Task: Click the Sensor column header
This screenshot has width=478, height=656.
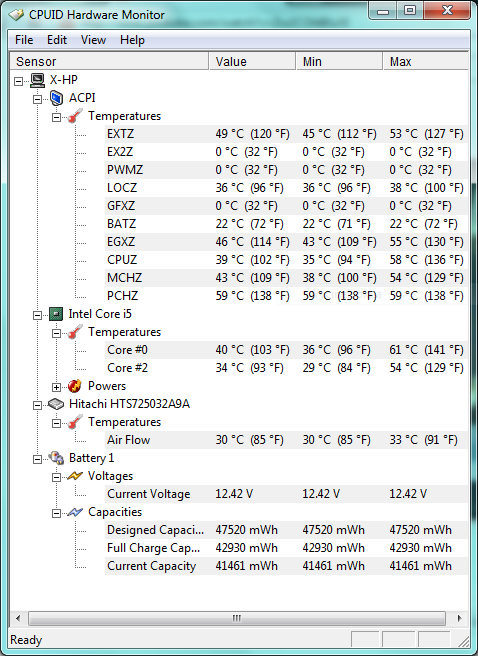Action: coord(109,62)
